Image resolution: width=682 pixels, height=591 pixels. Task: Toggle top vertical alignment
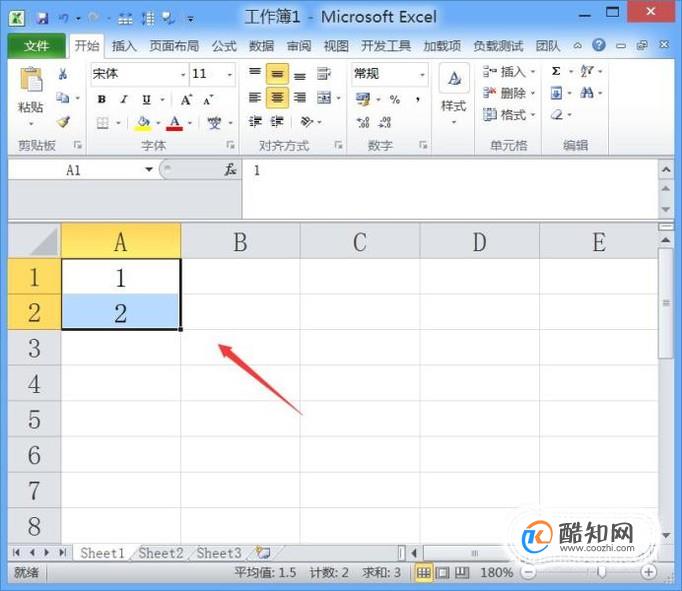(x=255, y=72)
